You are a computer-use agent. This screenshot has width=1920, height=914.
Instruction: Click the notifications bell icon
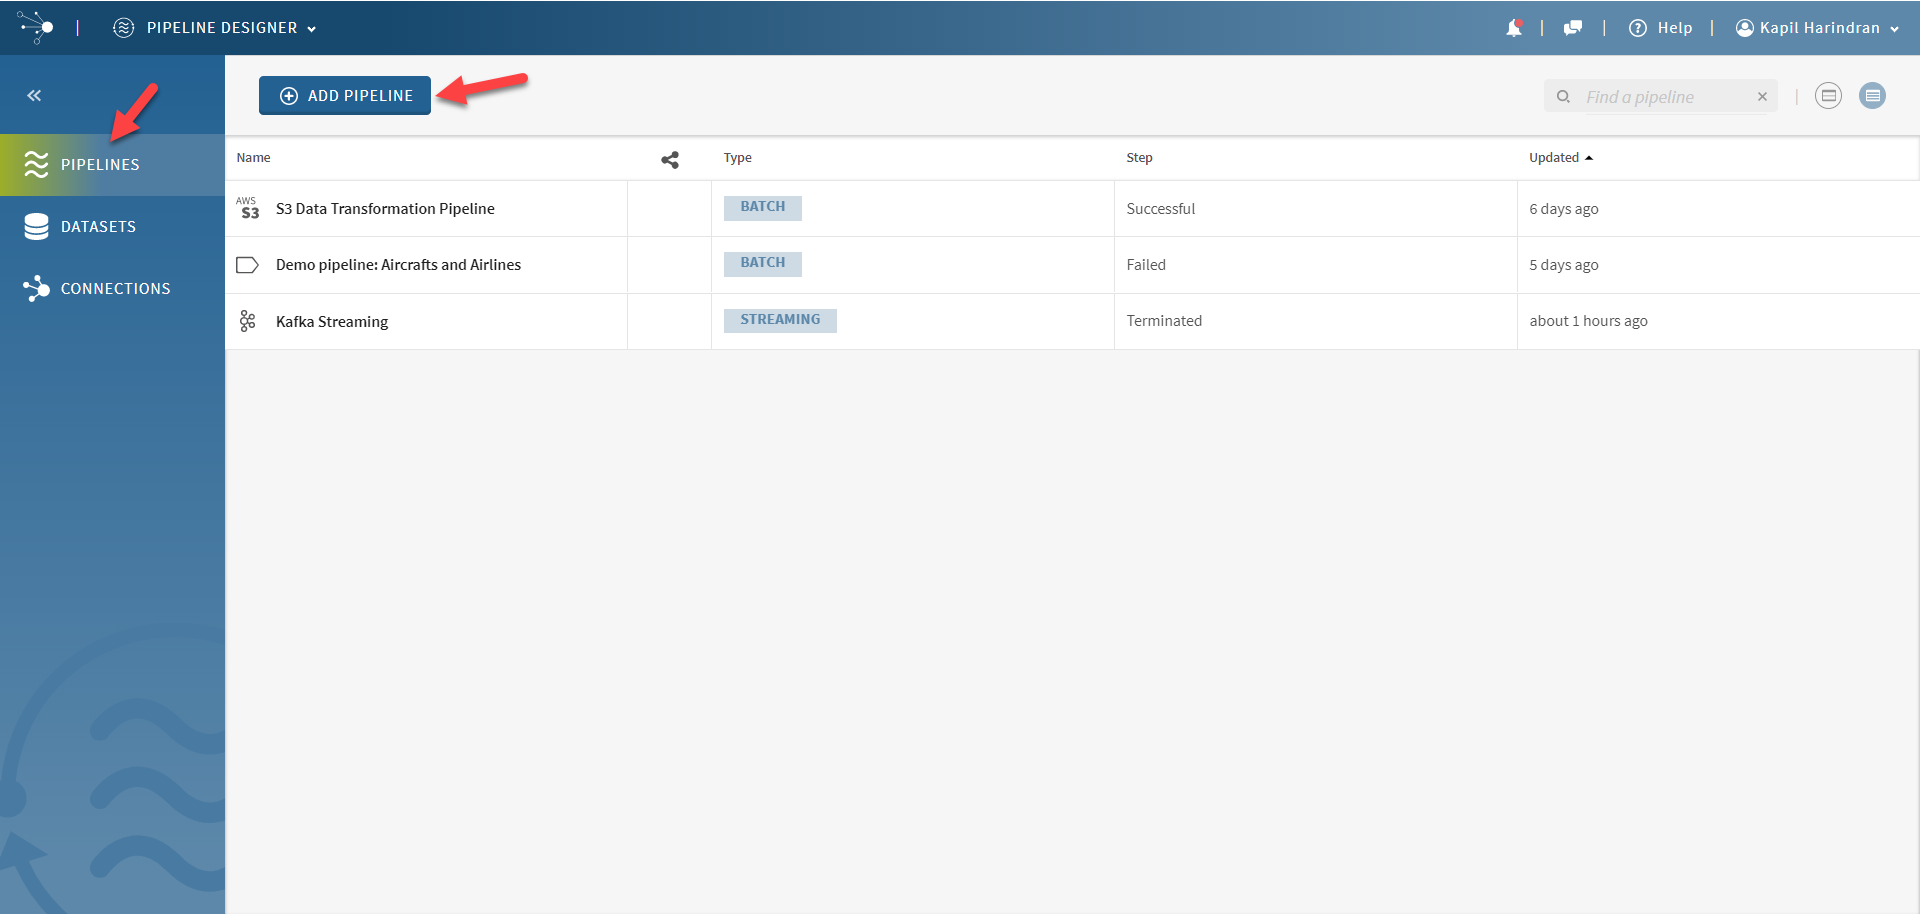(1513, 27)
